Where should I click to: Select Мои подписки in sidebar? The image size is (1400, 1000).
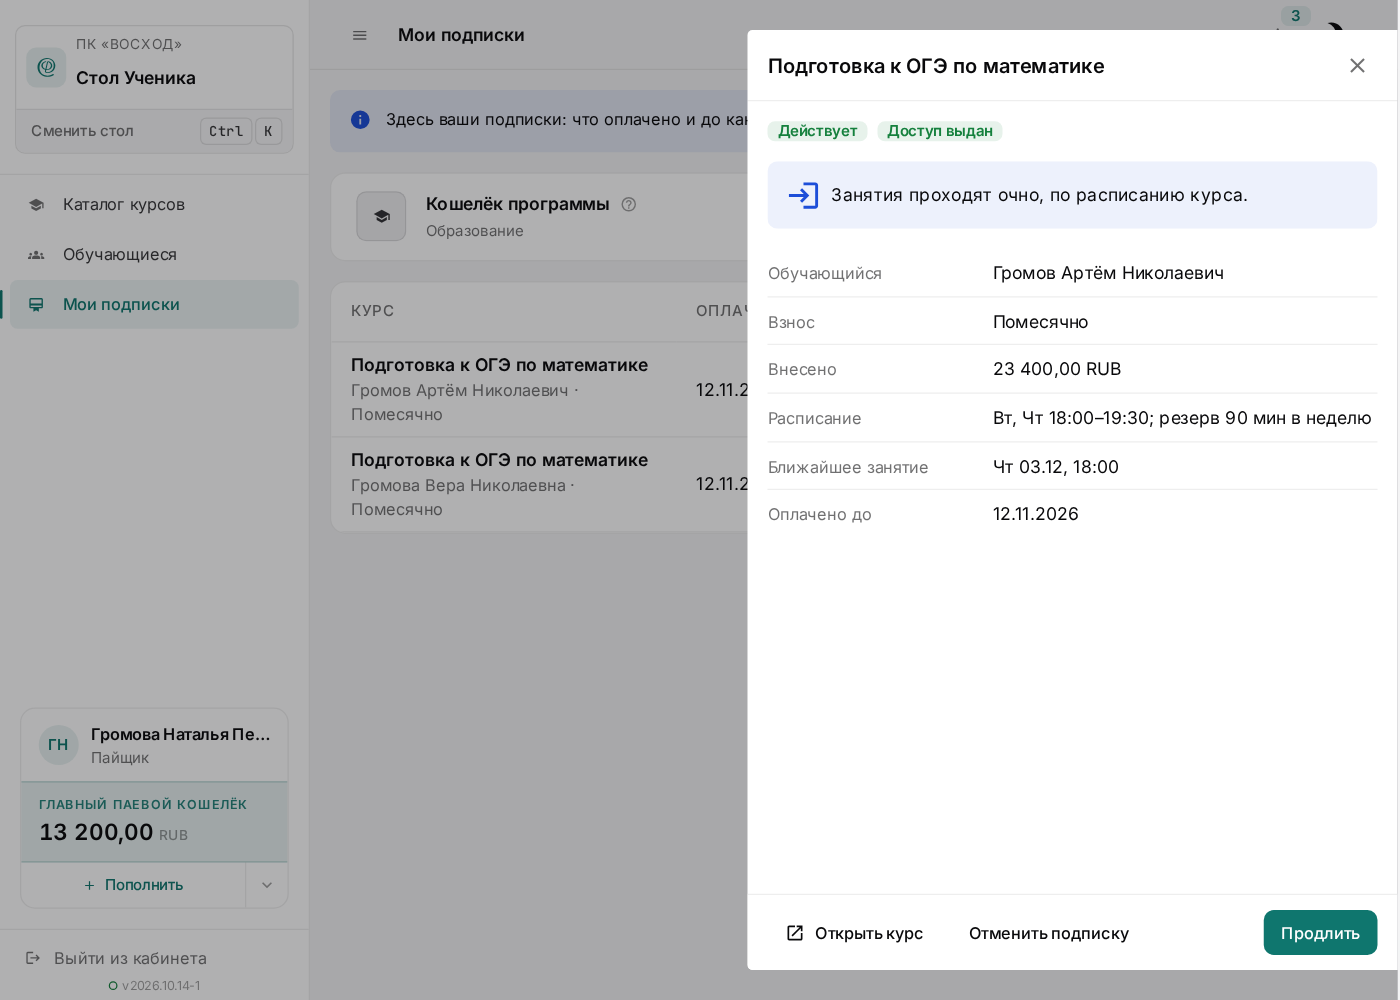(154, 304)
